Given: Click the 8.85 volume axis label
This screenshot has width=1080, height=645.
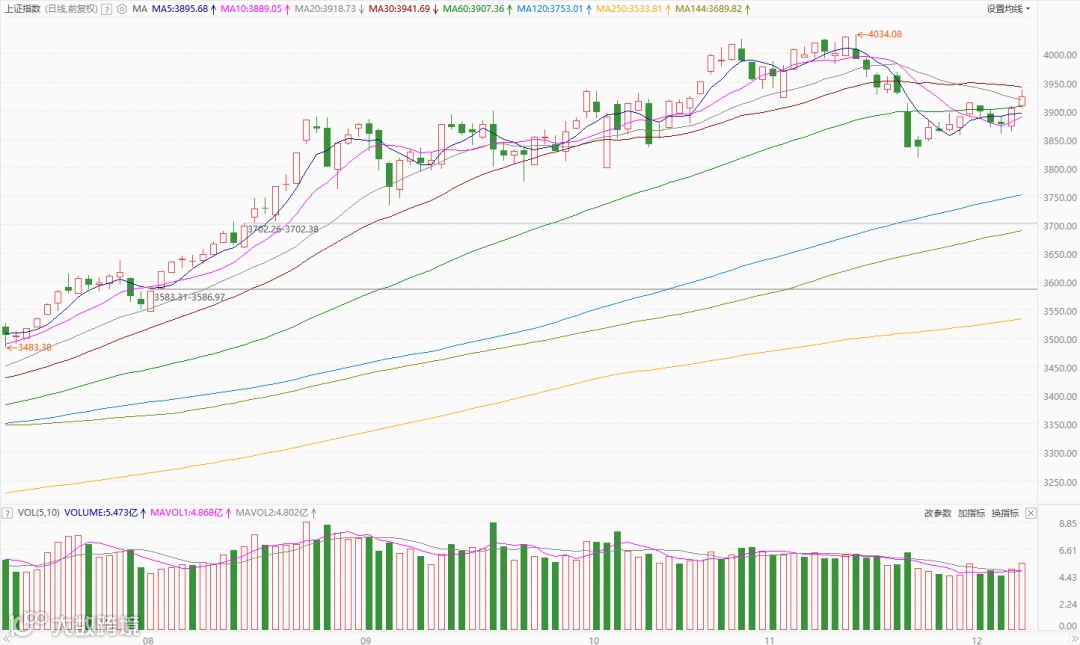Looking at the screenshot, I should click(1068, 524).
